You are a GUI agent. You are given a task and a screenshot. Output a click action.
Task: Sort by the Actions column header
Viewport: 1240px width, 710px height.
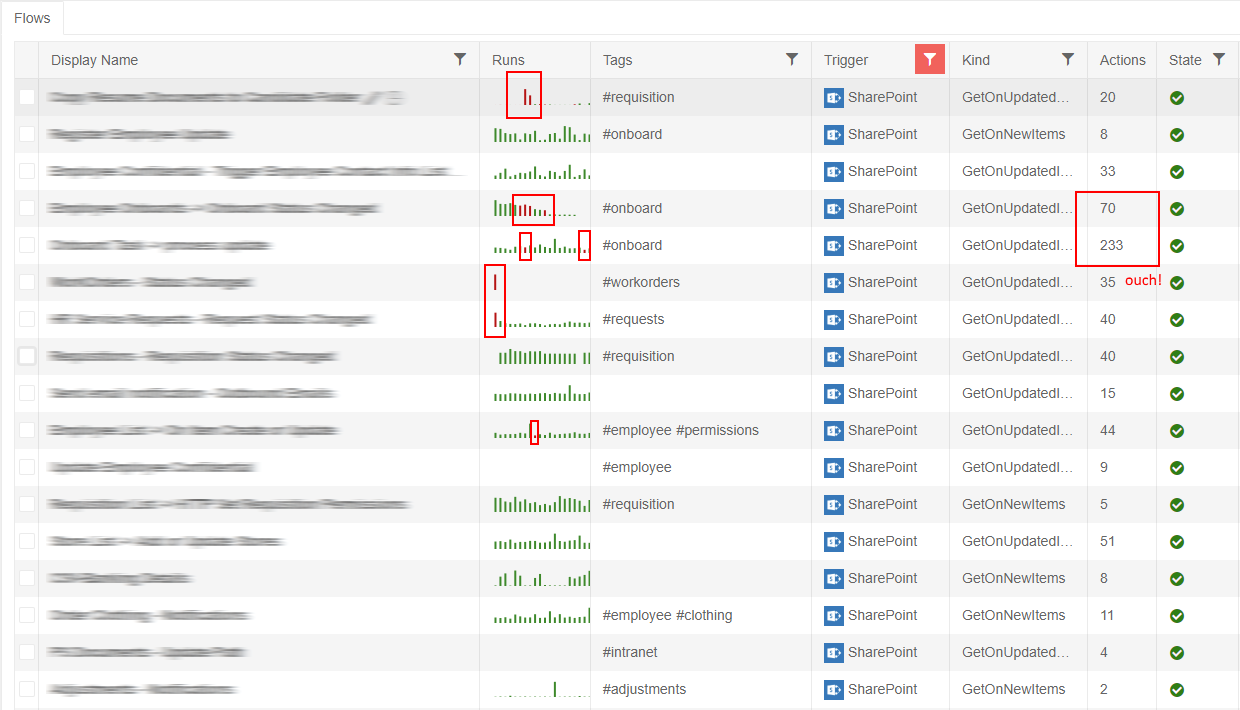tap(1122, 60)
